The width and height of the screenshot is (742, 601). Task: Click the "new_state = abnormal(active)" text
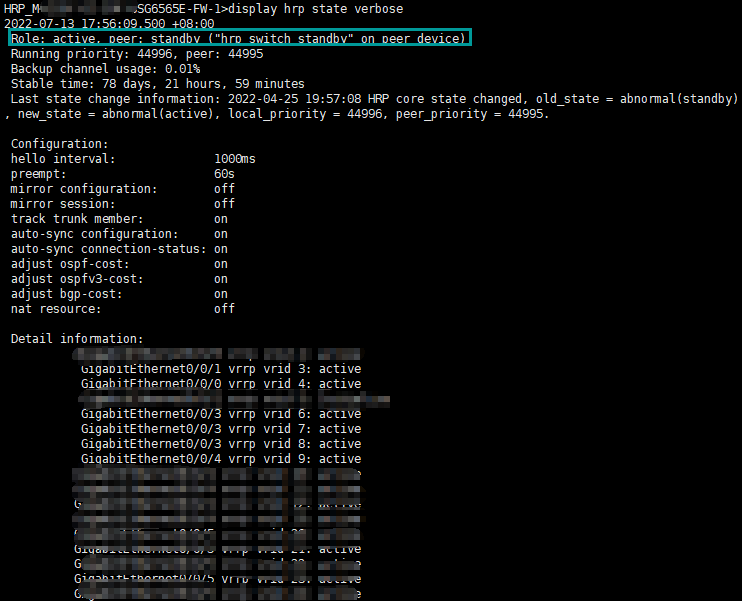tap(115, 114)
